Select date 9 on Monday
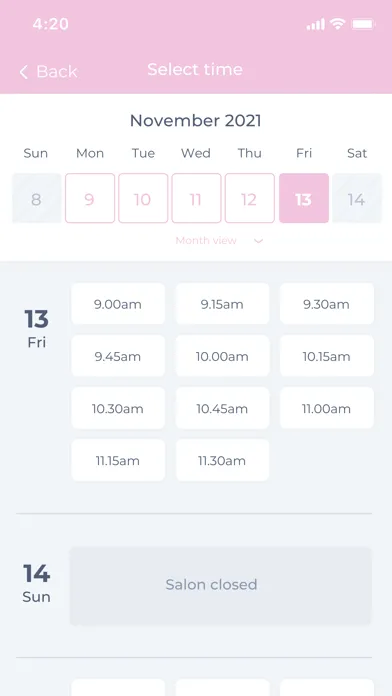Image resolution: width=392 pixels, height=696 pixels. tap(90, 198)
